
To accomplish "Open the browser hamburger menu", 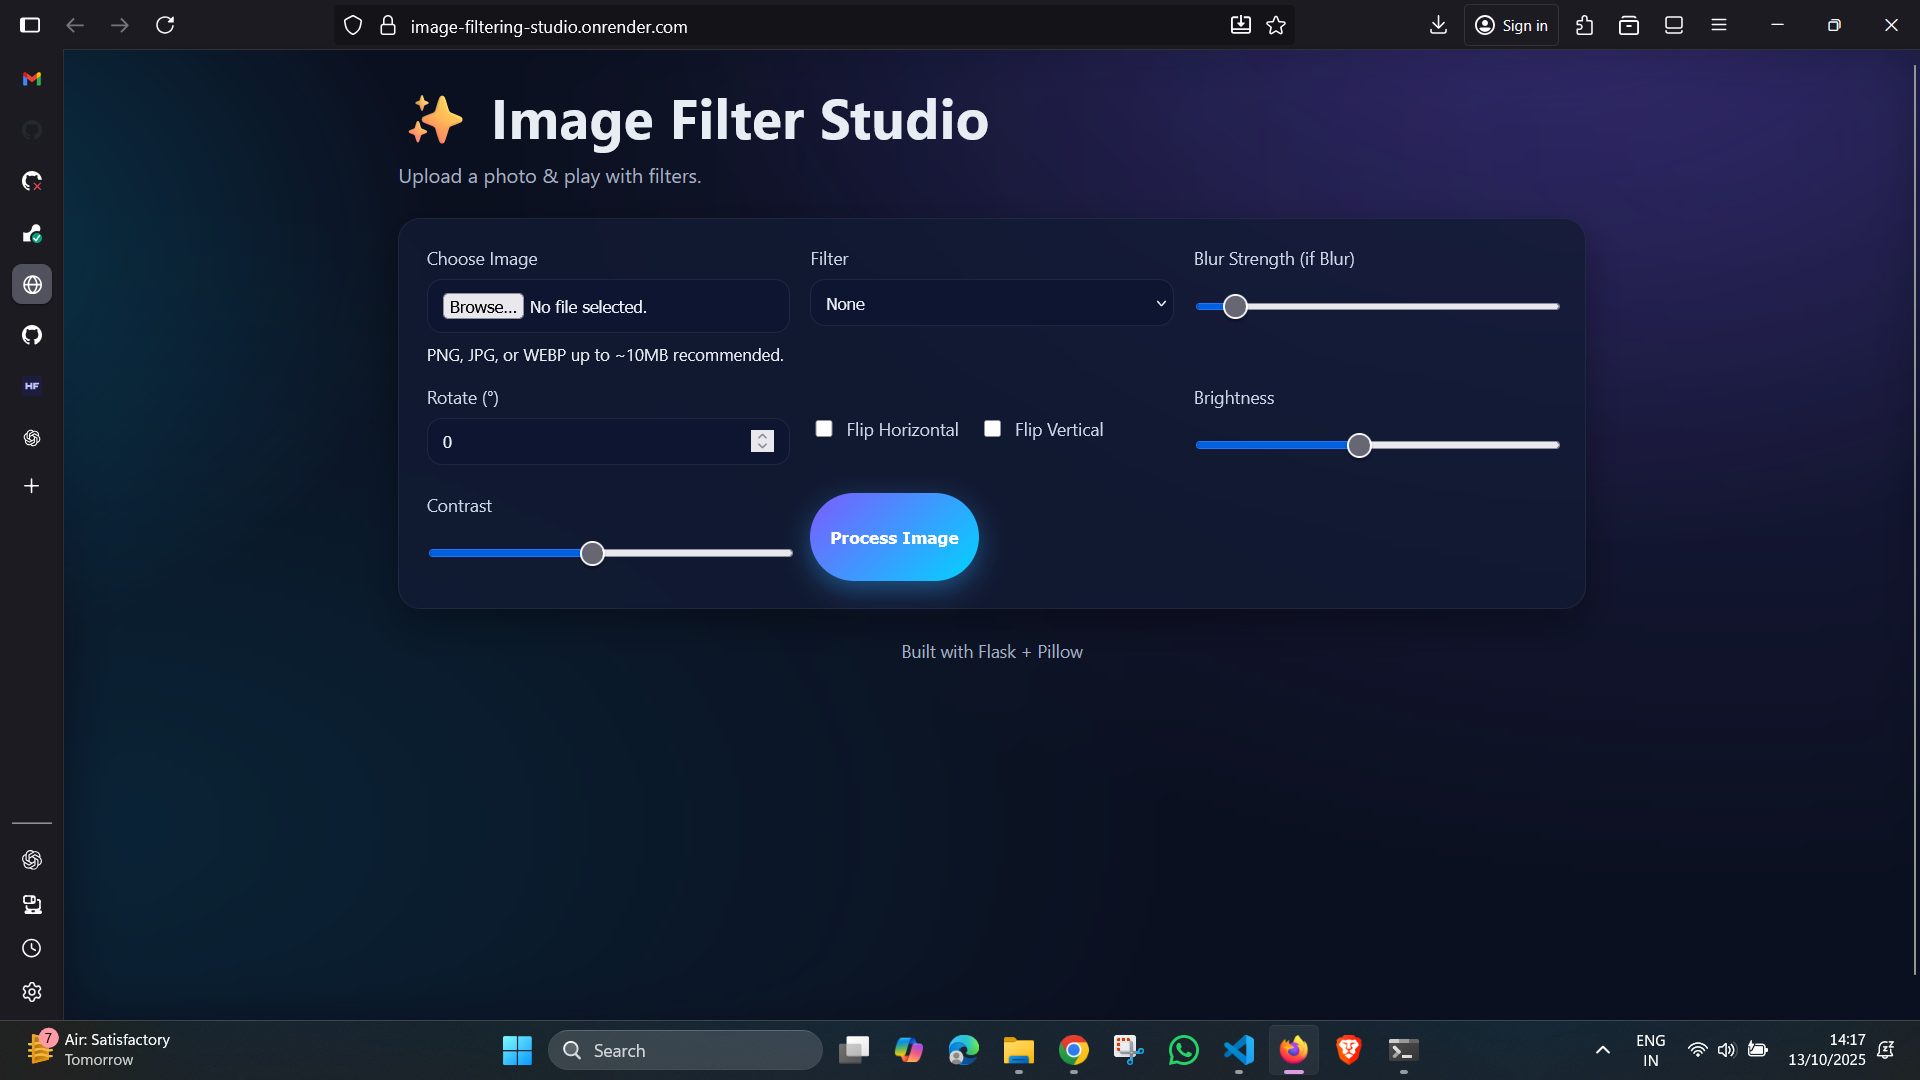I will point(1719,25).
